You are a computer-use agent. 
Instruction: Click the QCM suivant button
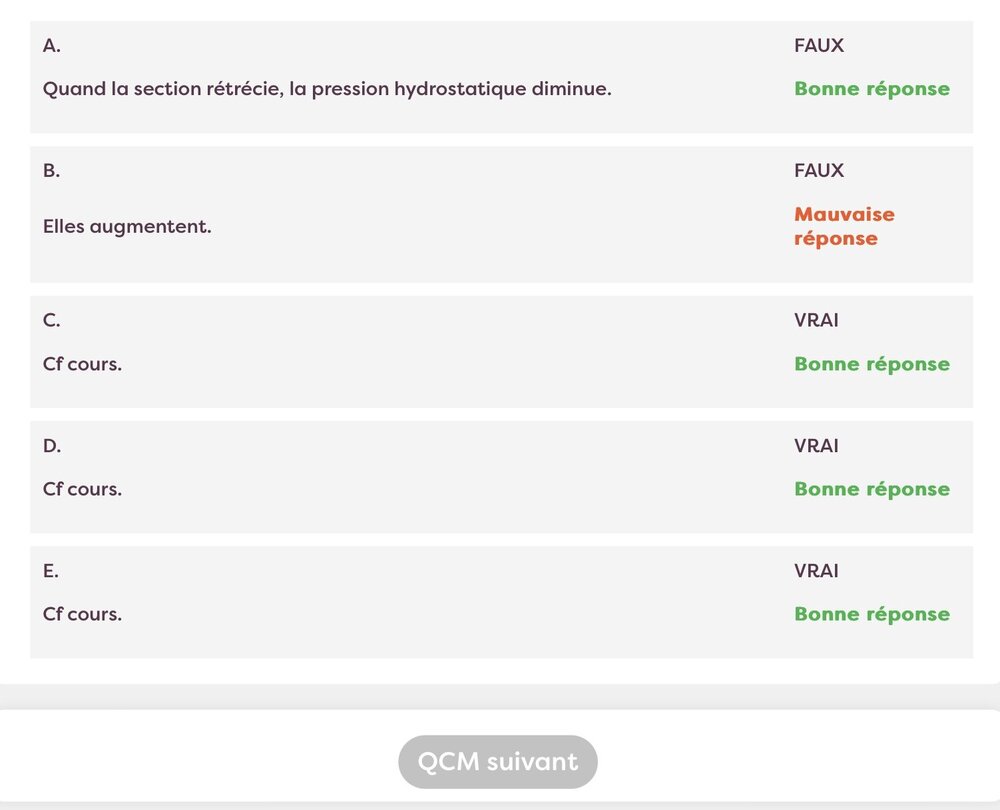click(497, 762)
